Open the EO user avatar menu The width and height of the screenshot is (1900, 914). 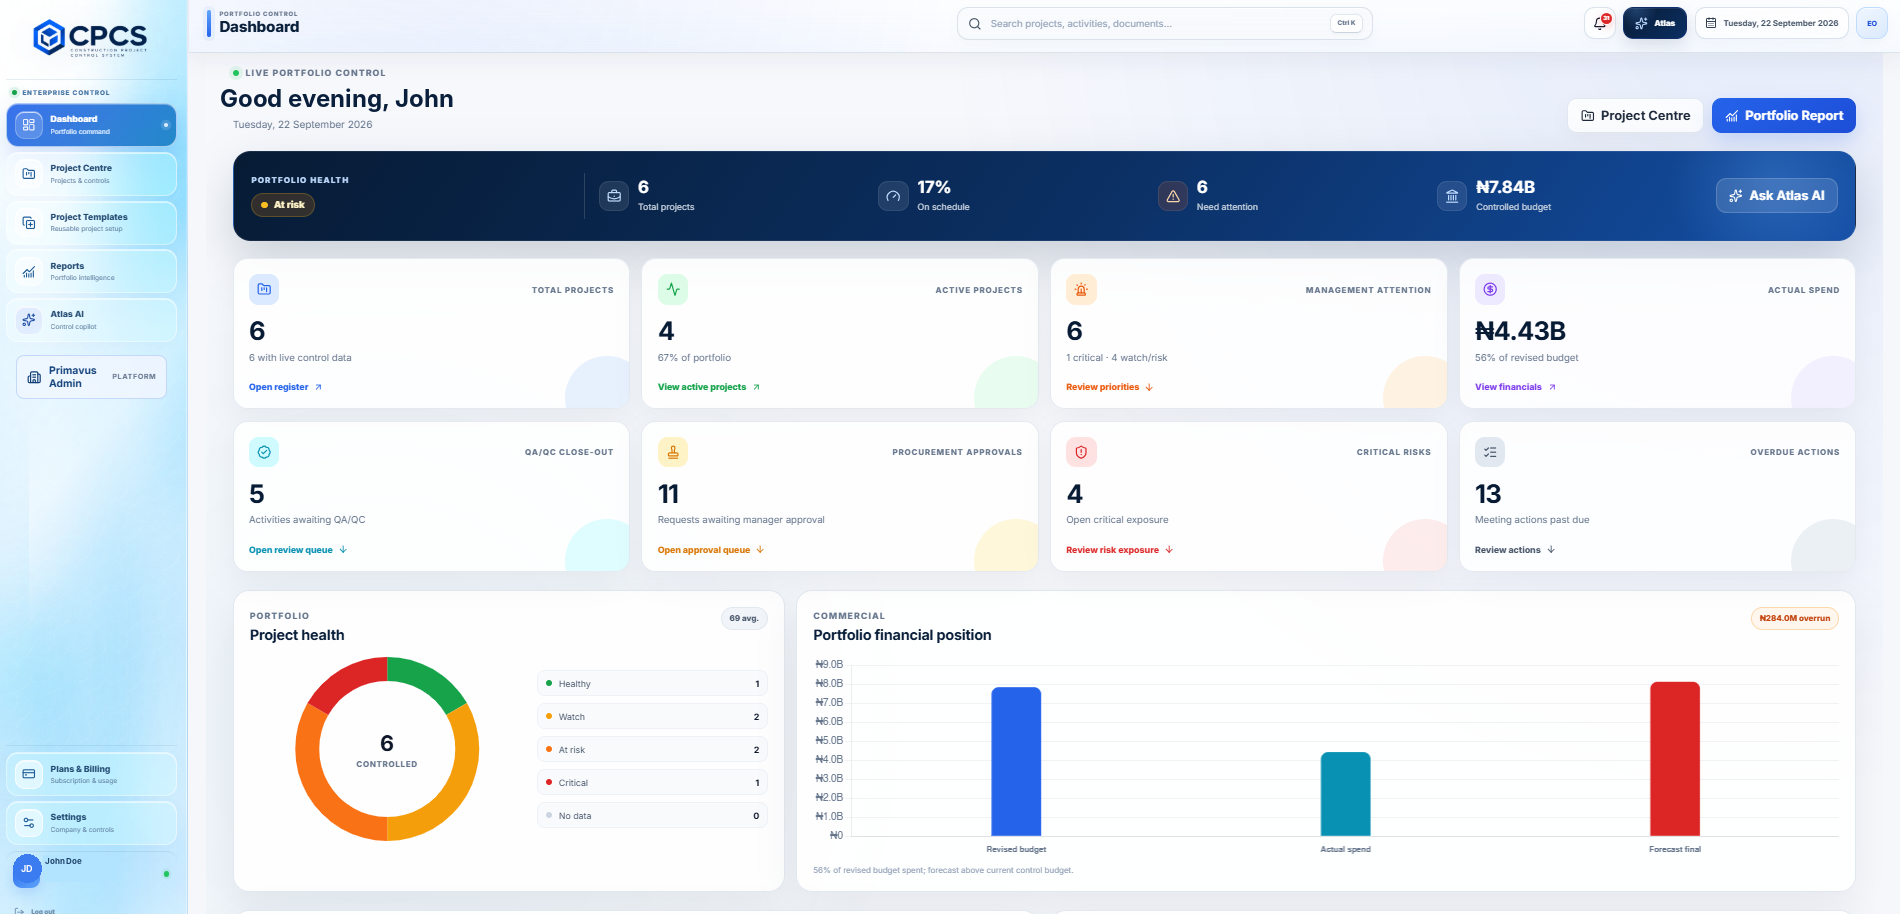click(x=1872, y=23)
